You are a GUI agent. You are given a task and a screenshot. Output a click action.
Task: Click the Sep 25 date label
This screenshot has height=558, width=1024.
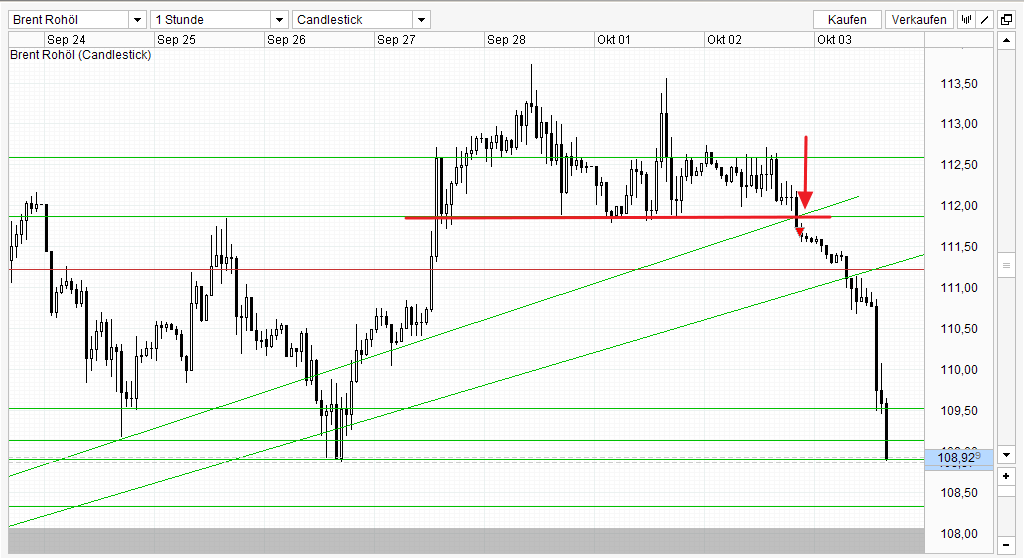click(176, 40)
